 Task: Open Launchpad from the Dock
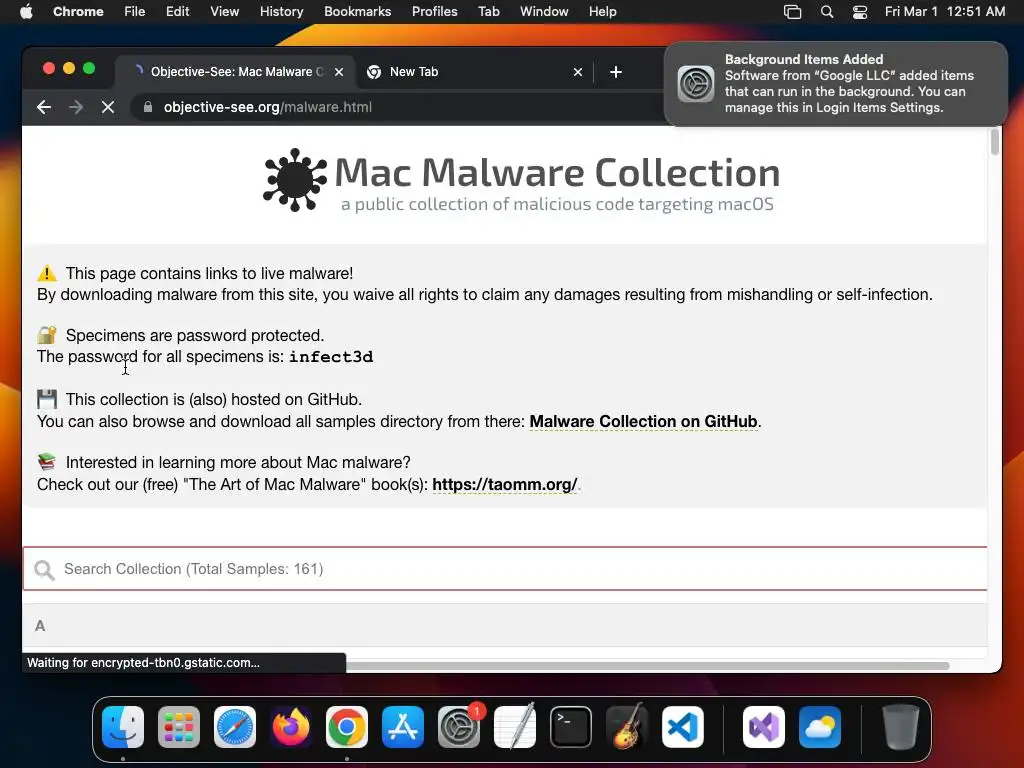(179, 727)
